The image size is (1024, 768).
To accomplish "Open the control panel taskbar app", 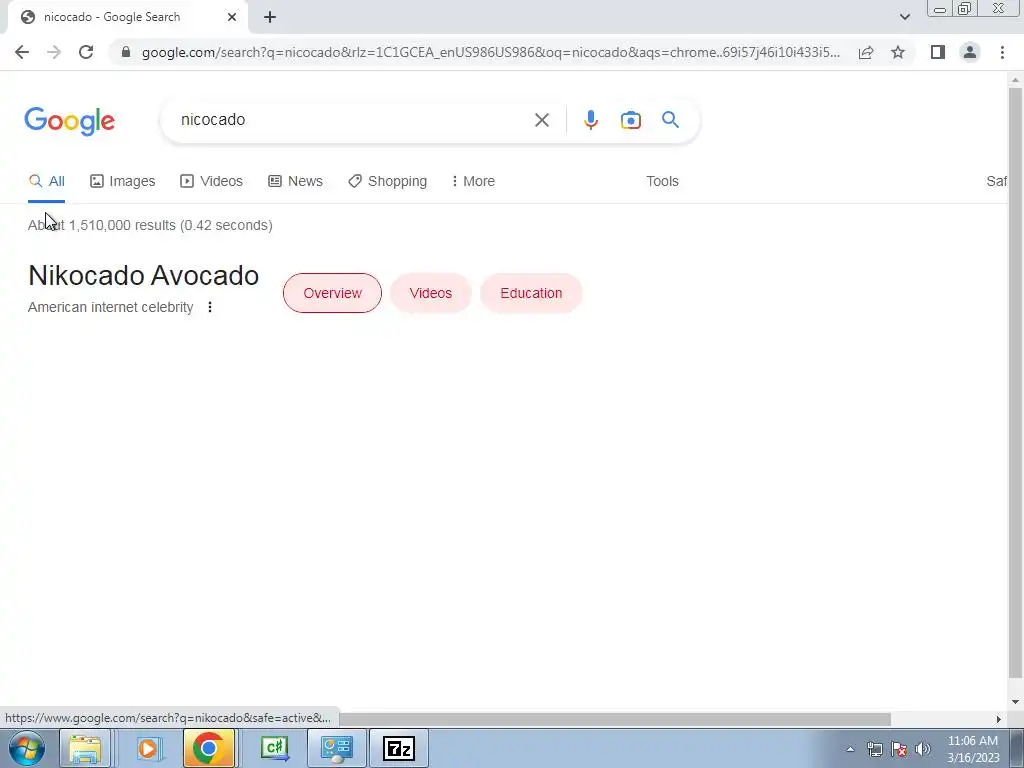I will pos(337,748).
